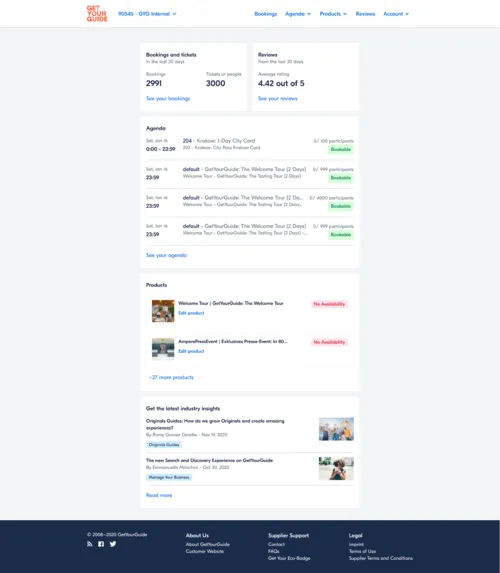
Task: Open the Account dropdown menu
Action: [396, 14]
